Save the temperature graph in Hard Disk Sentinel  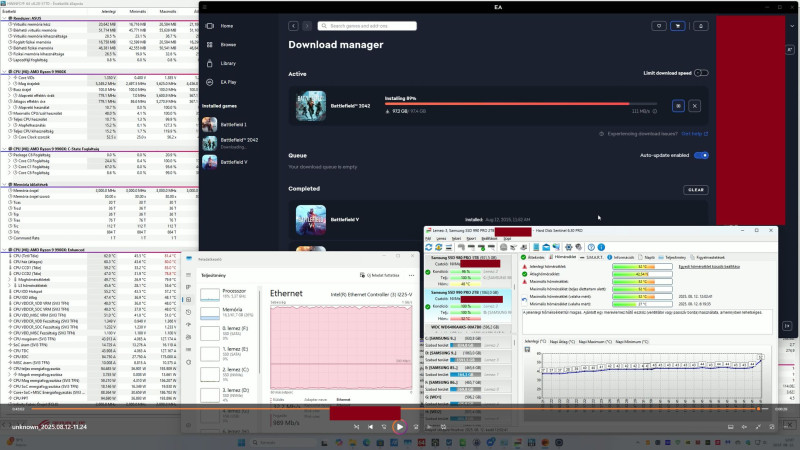pos(527,350)
